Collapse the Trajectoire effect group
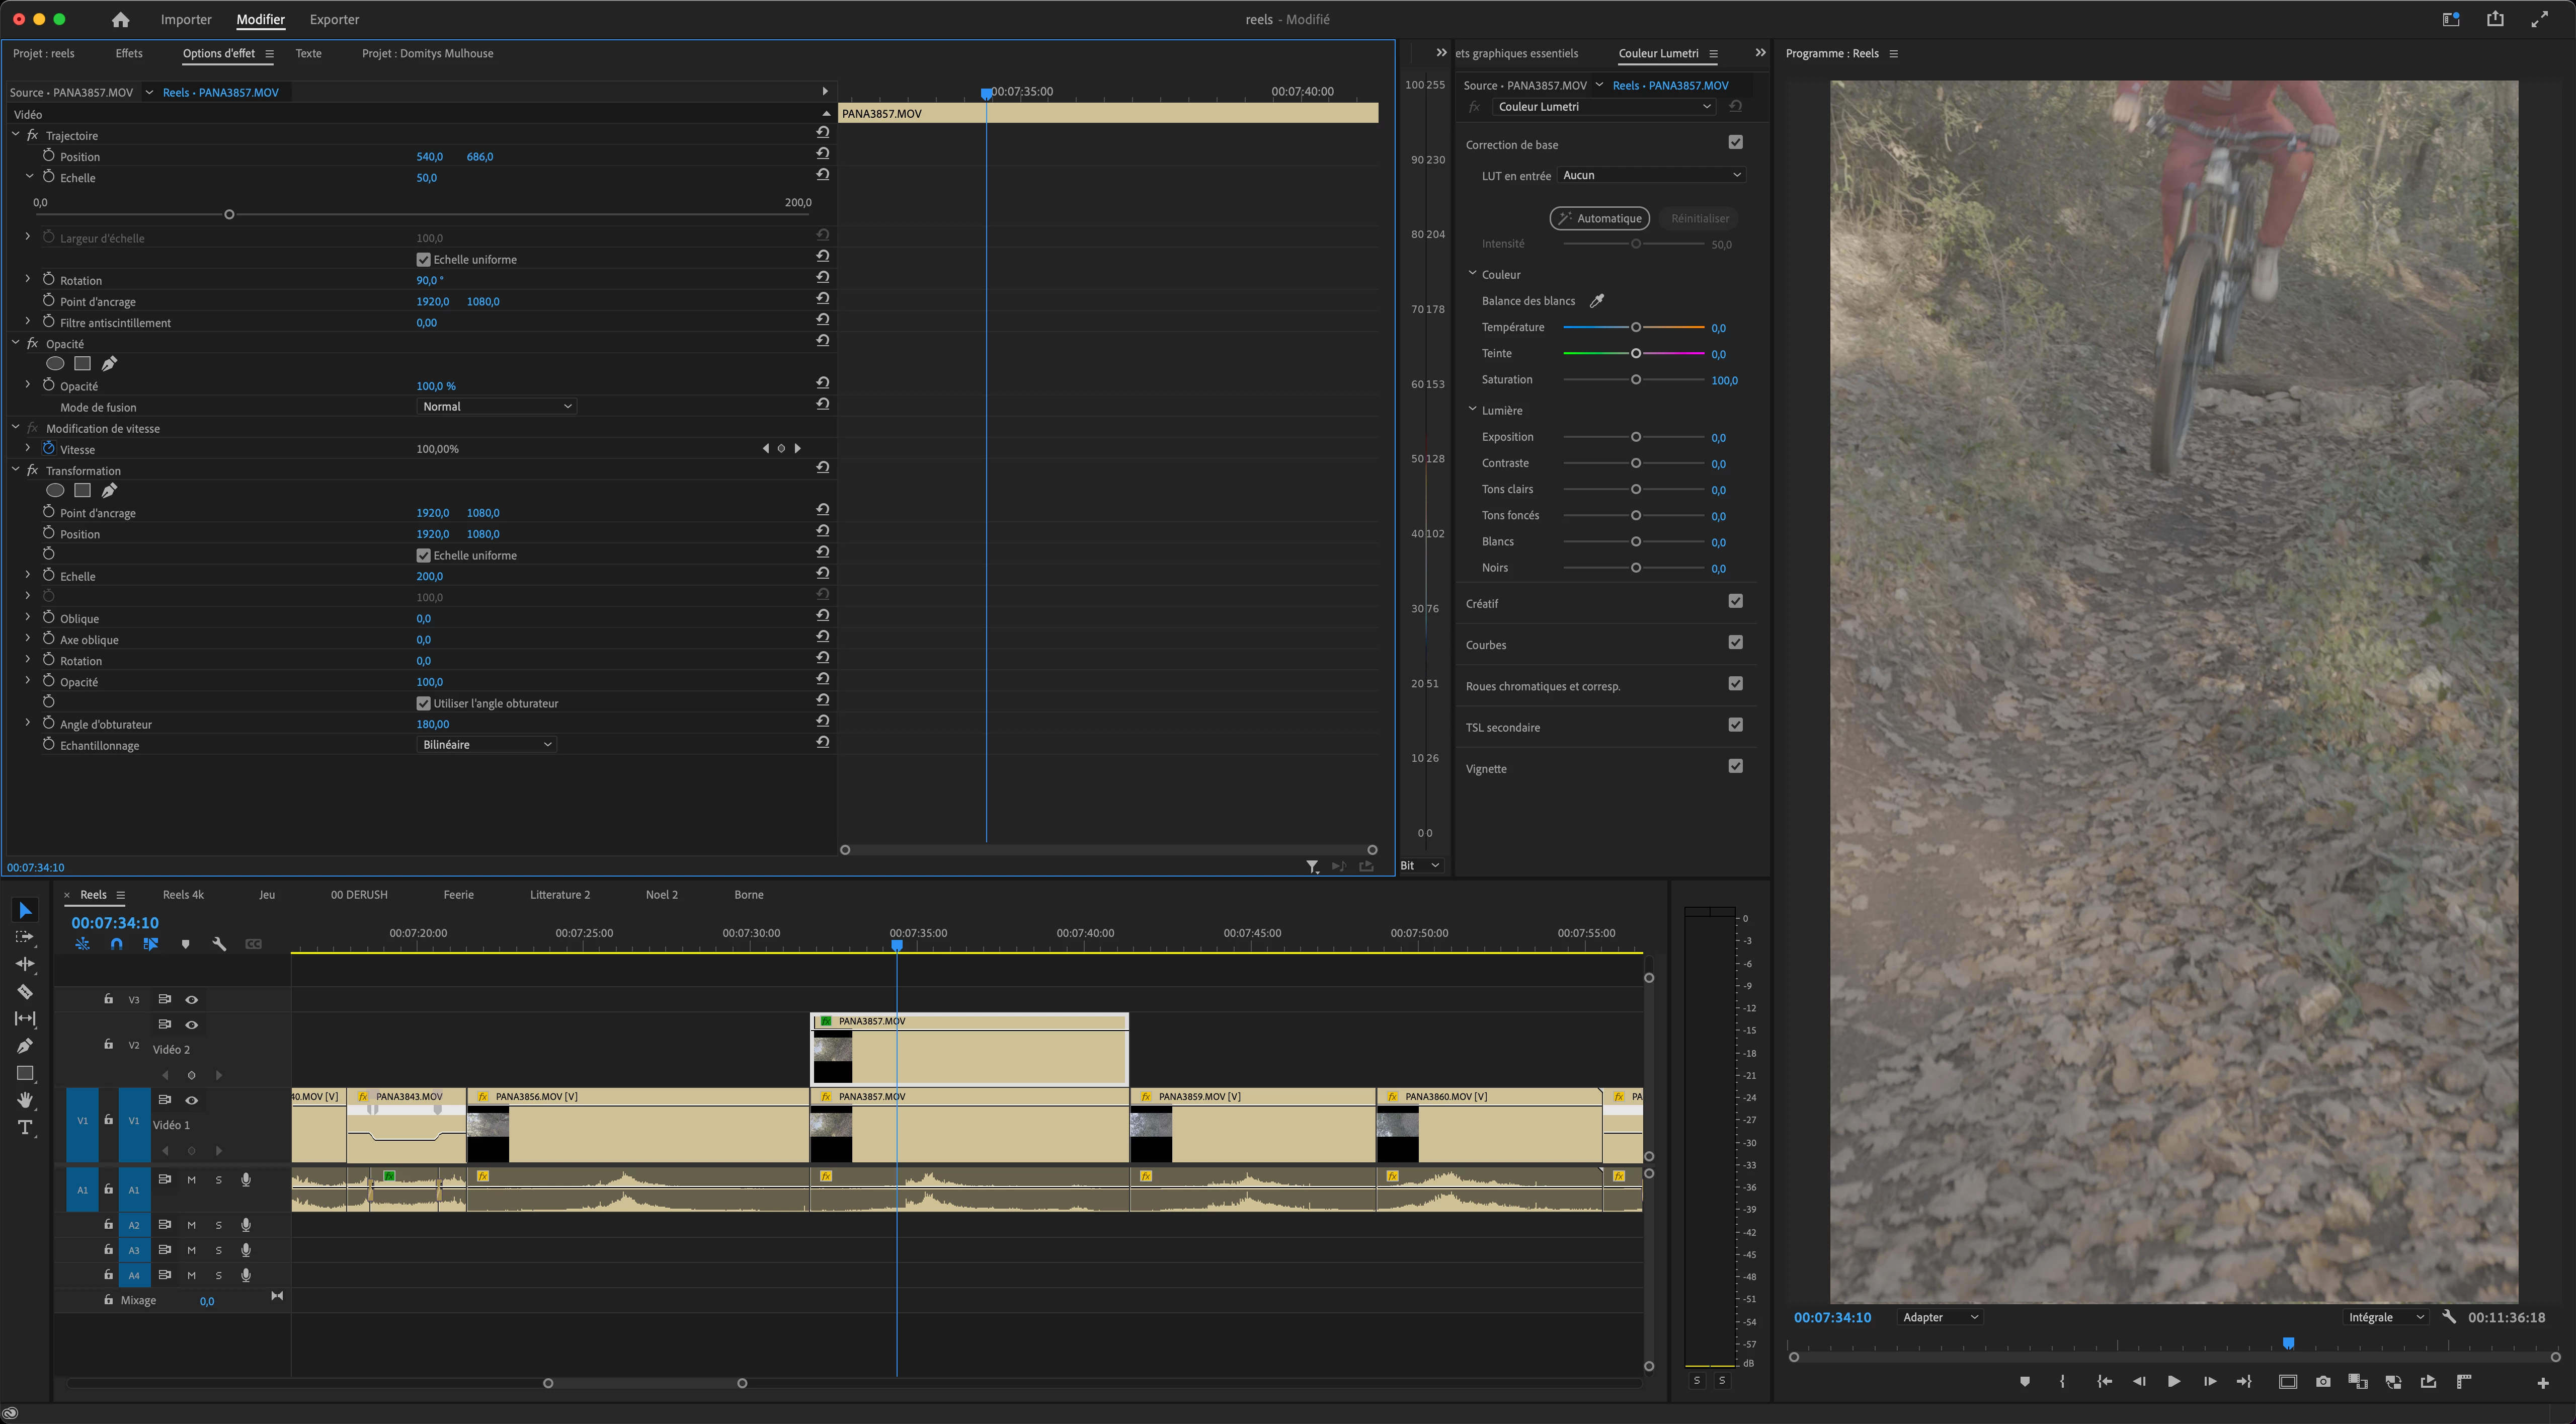 point(15,135)
